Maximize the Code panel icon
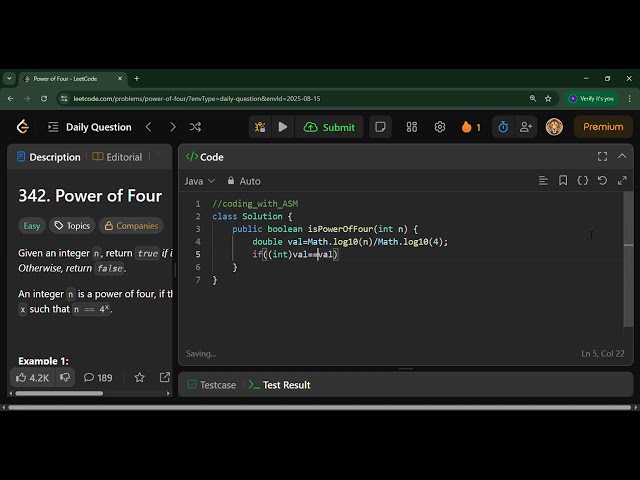Screen dimensions: 640x480 [x=602, y=156]
